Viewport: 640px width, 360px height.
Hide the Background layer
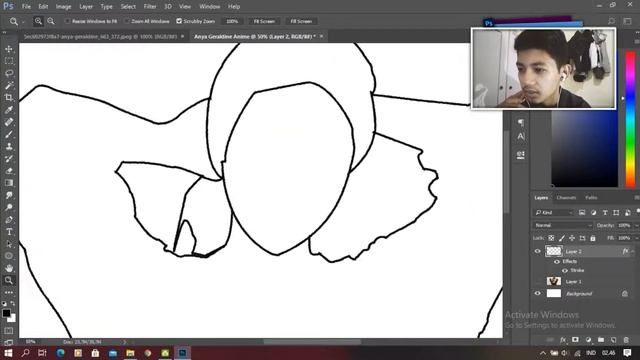click(538, 293)
